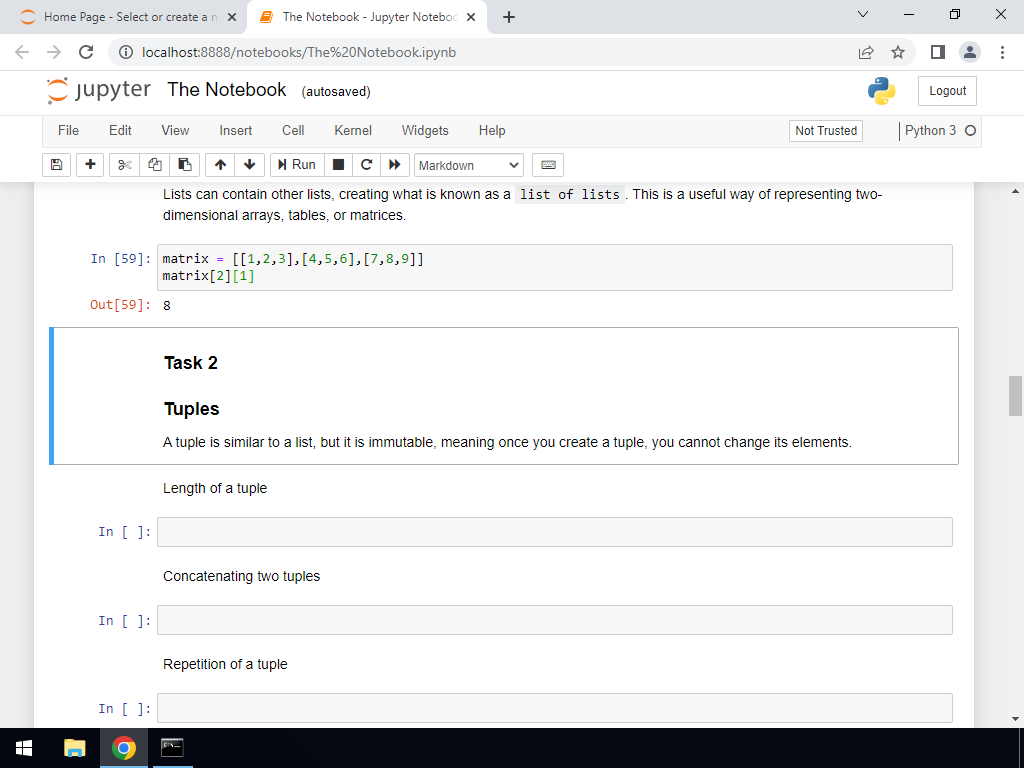Click the autosaved status text
This screenshot has height=768, width=1024.
336,92
